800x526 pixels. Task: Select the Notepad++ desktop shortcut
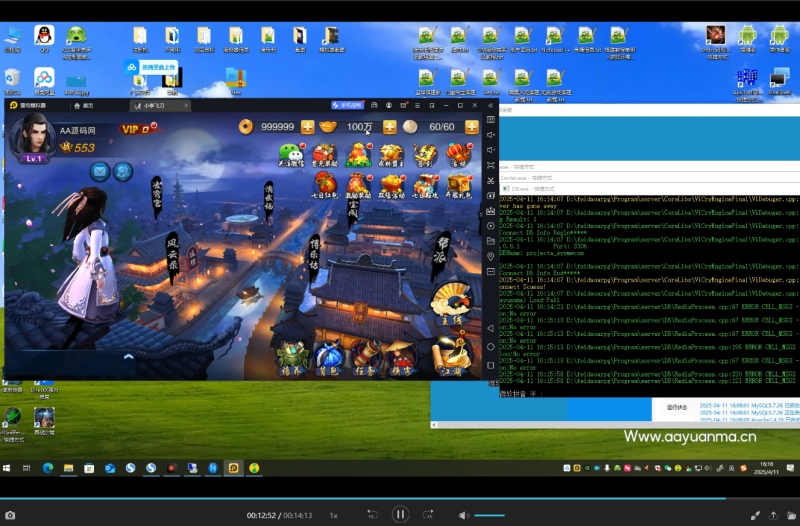tap(555, 39)
